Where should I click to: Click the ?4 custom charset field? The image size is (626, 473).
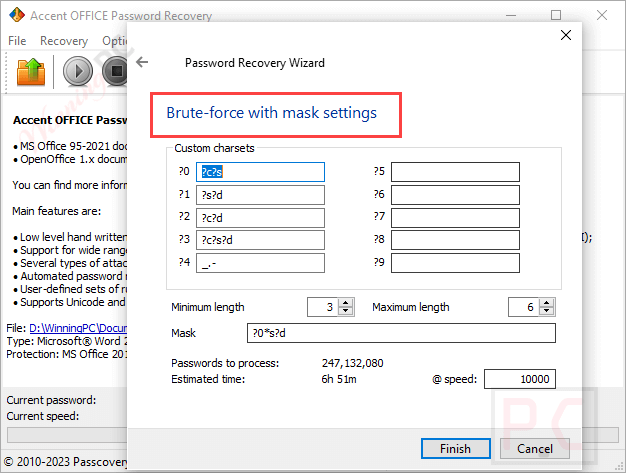[260, 263]
